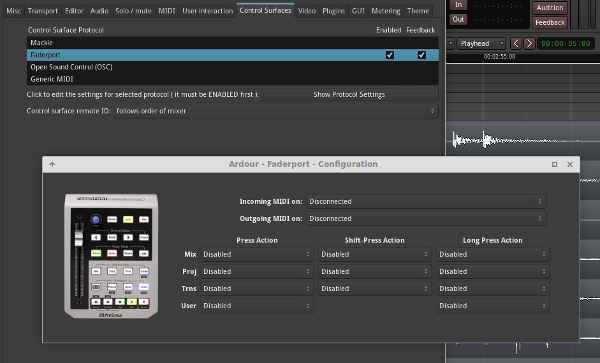This screenshot has width=600, height=363.
Task: Open the Editor preferences tab
Action: tap(74, 11)
